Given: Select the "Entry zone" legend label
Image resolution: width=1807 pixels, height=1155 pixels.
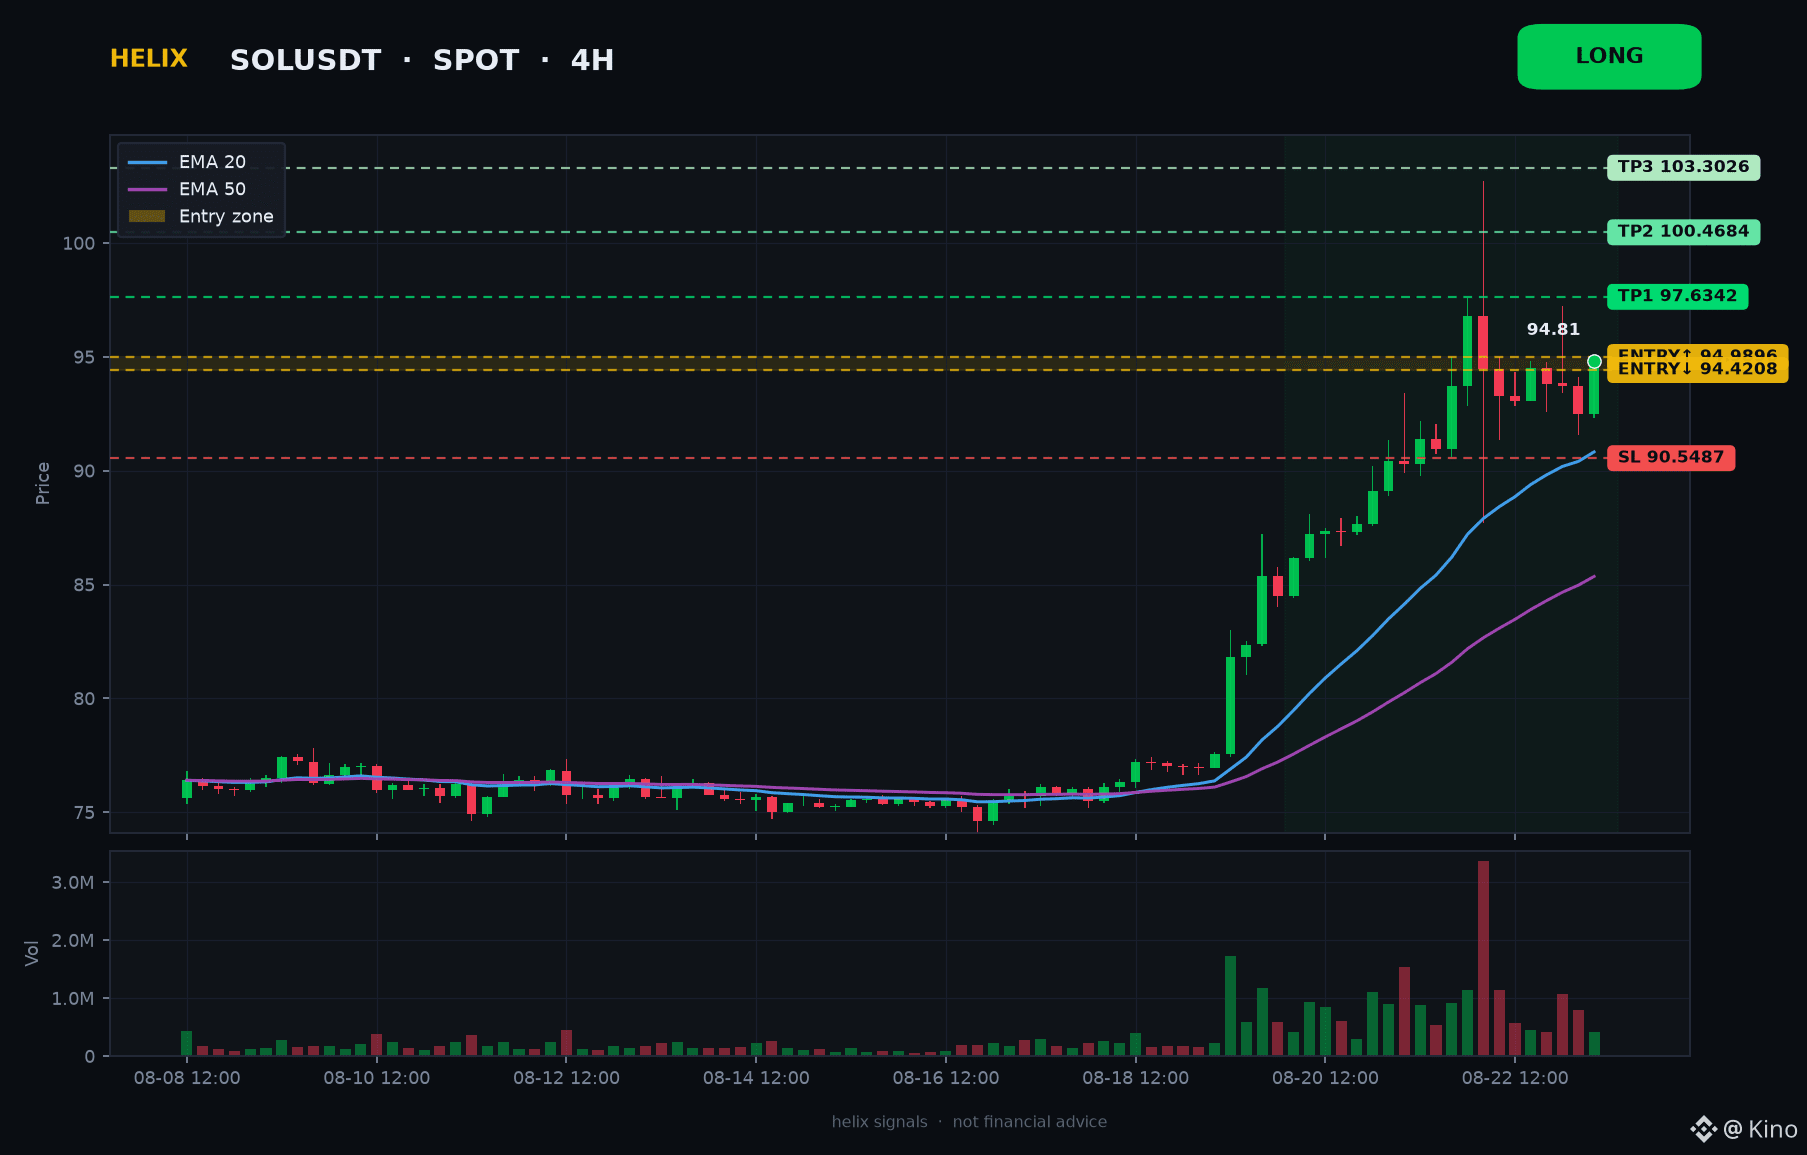Looking at the screenshot, I should 226,216.
